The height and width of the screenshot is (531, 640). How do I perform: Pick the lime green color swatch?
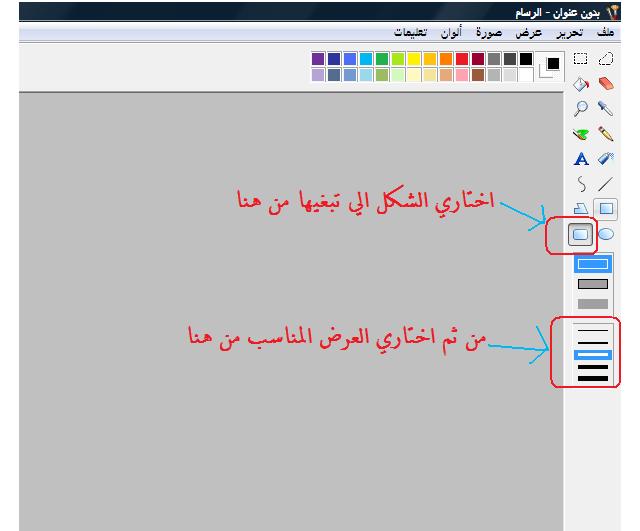(x=398, y=59)
